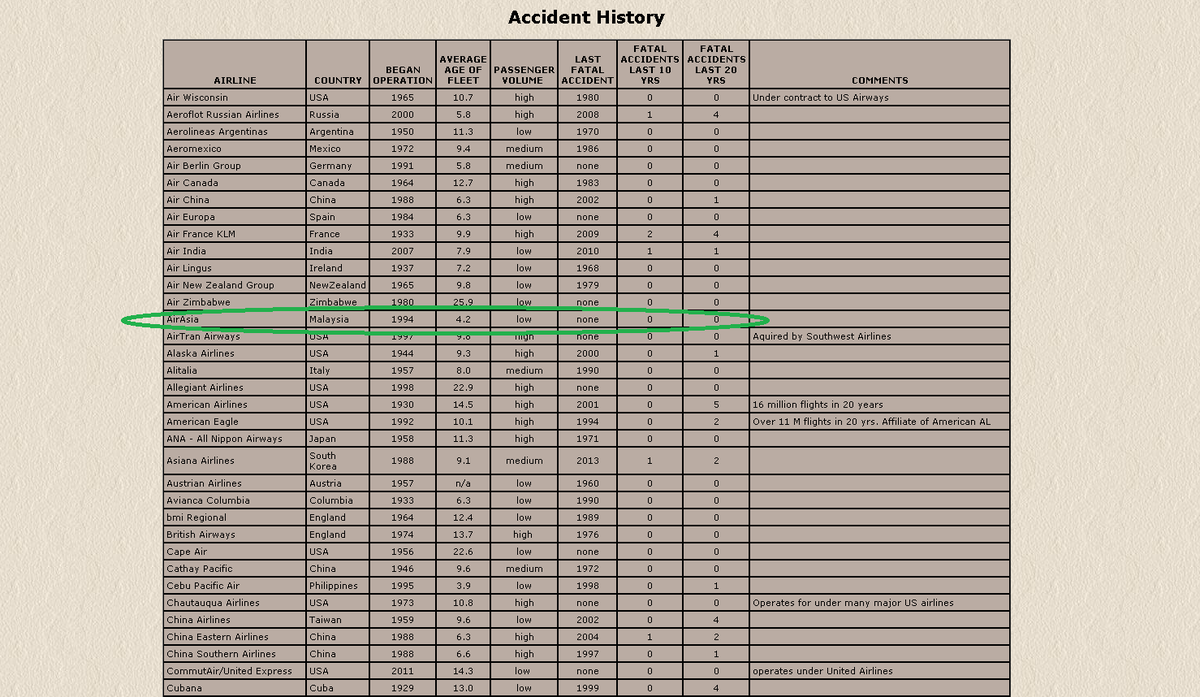Image resolution: width=1200 pixels, height=697 pixels.
Task: Select American Eagle airline name
Action: coord(203,421)
